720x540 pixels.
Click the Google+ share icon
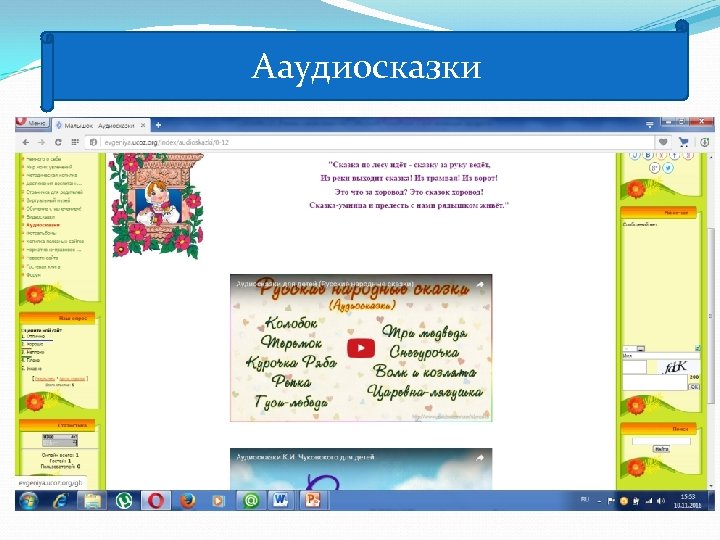[654, 168]
